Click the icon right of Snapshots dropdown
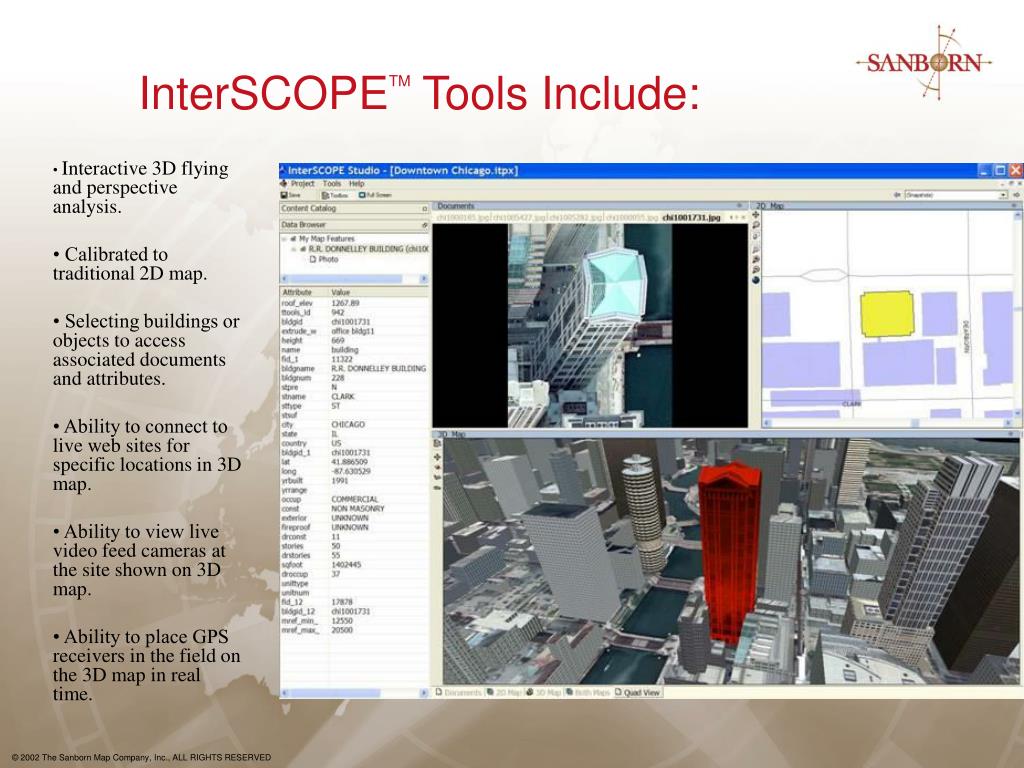The width and height of the screenshot is (1024, 768). coord(1016,195)
